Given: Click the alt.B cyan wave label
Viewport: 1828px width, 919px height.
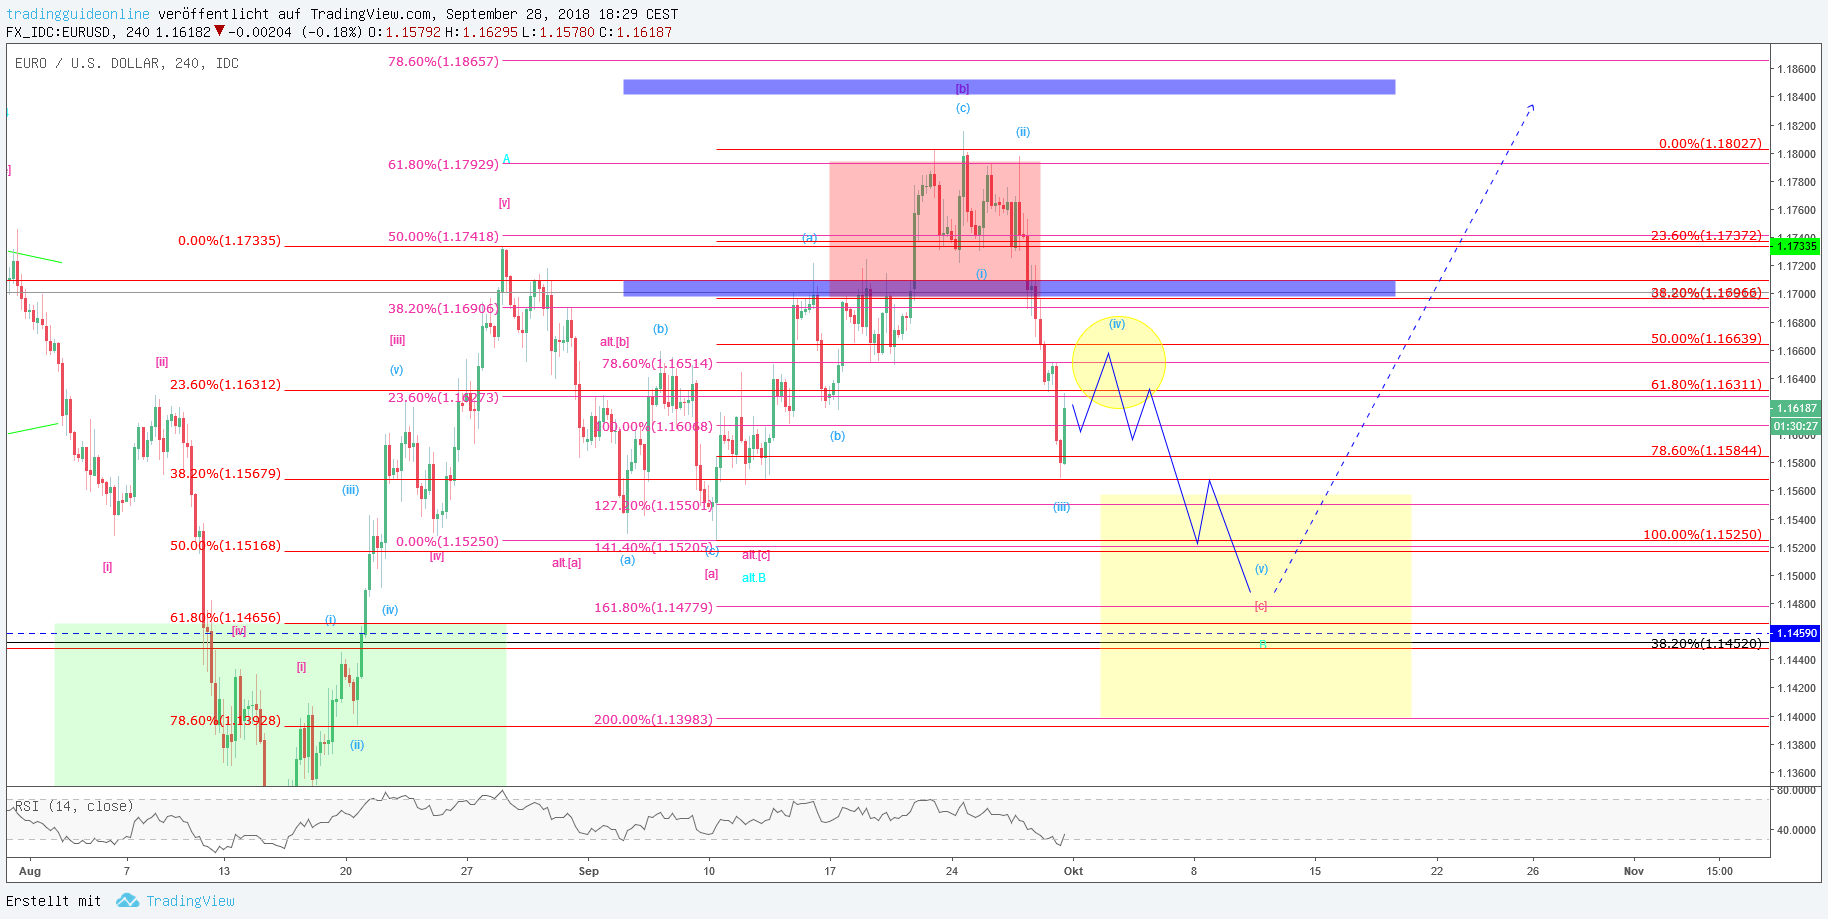Looking at the screenshot, I should [x=754, y=578].
